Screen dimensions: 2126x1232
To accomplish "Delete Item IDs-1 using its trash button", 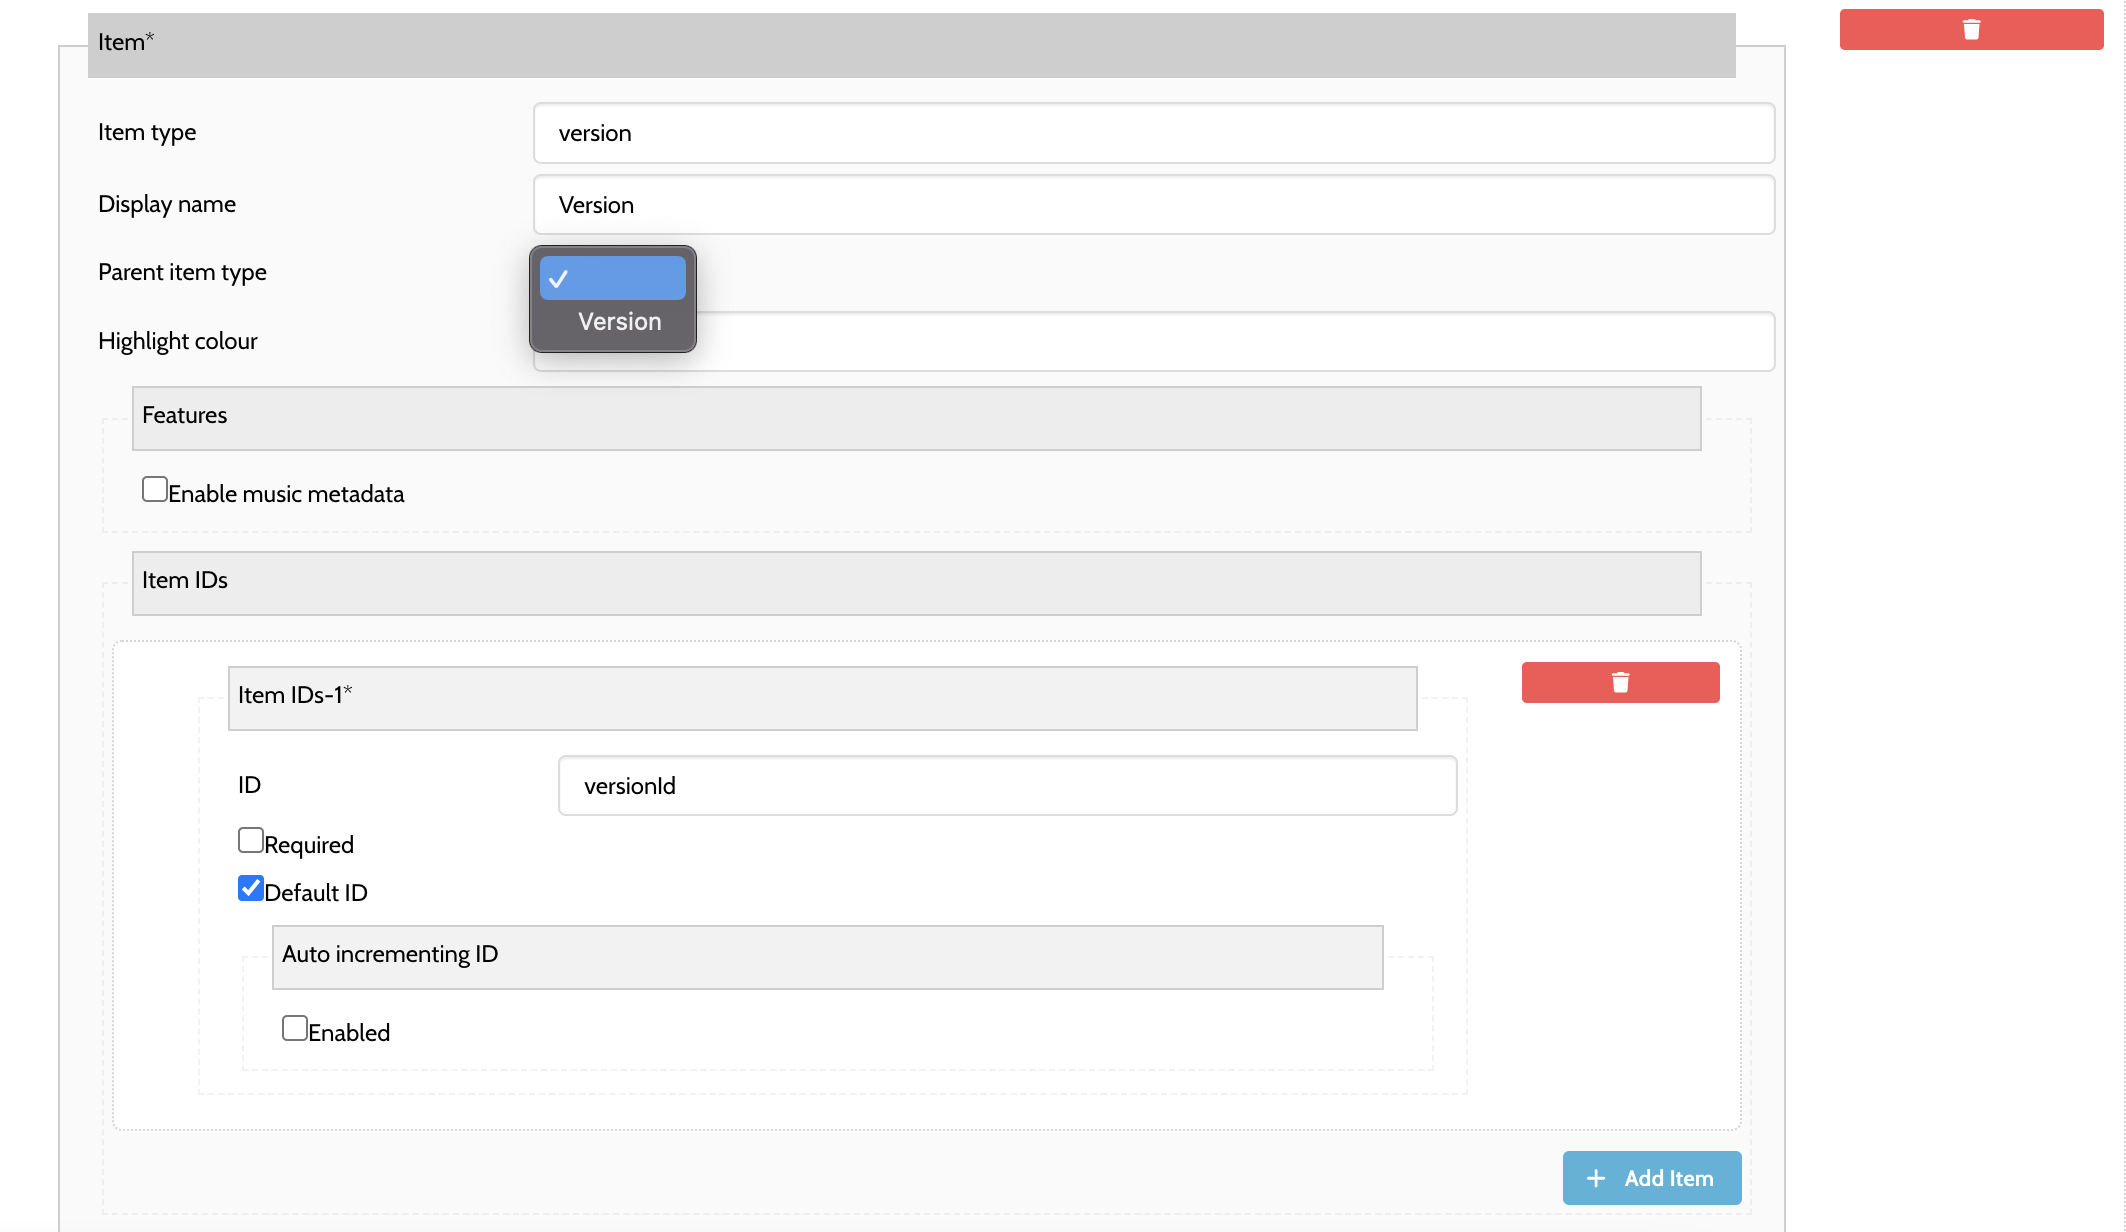I will point(1620,682).
